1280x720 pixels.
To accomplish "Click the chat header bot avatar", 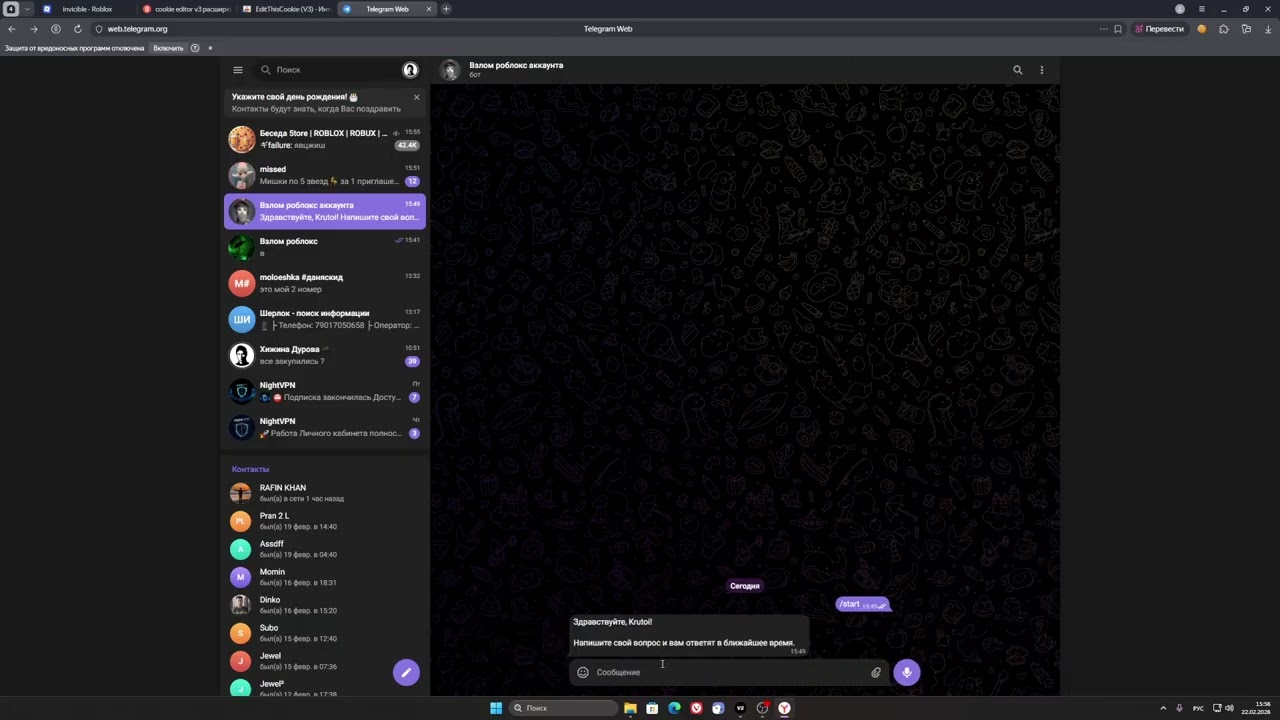I will point(450,70).
